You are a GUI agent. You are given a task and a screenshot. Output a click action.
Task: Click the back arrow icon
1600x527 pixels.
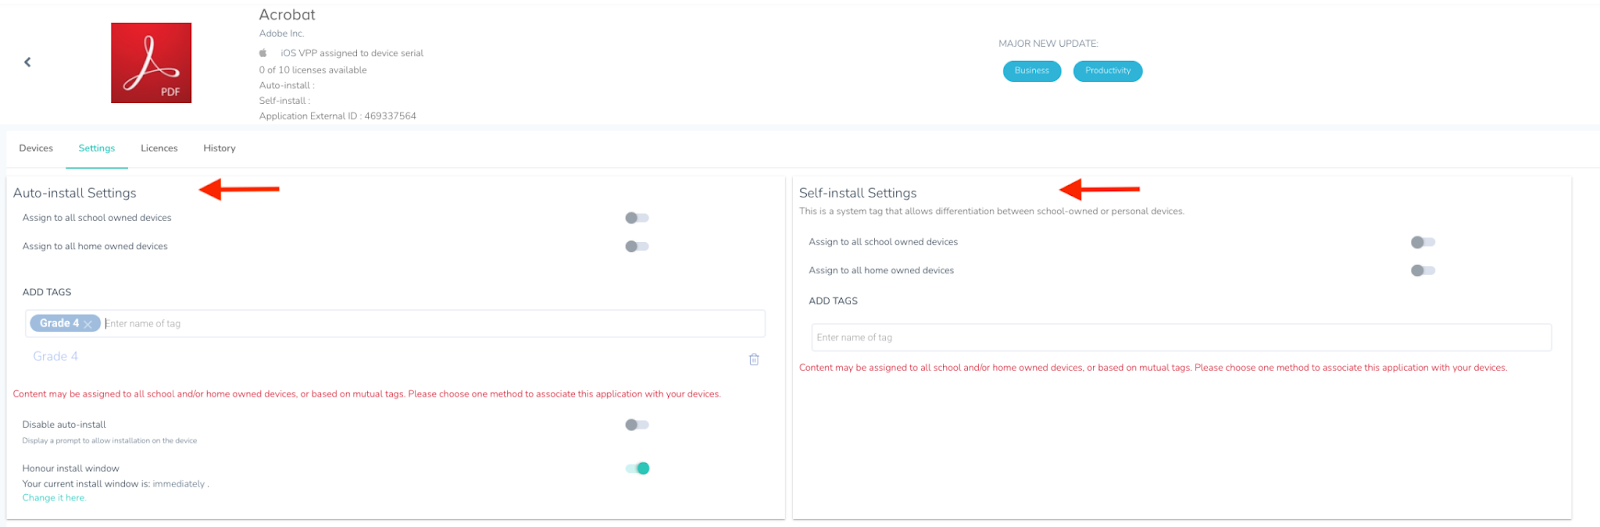pos(27,62)
